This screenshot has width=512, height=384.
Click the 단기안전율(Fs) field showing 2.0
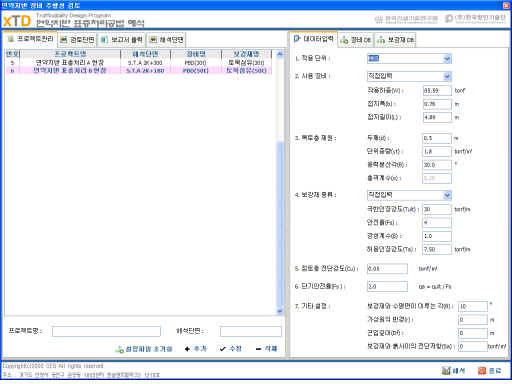[x=387, y=287]
